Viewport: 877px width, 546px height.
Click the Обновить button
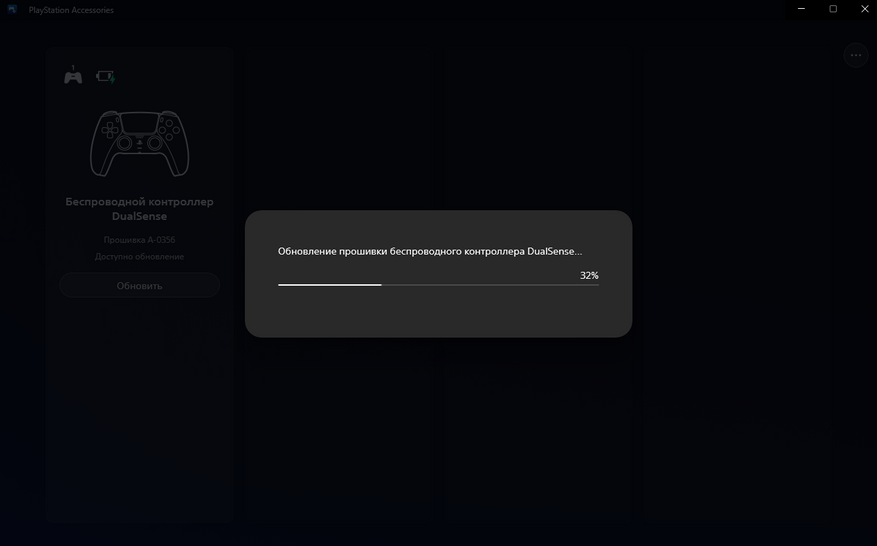pos(139,285)
